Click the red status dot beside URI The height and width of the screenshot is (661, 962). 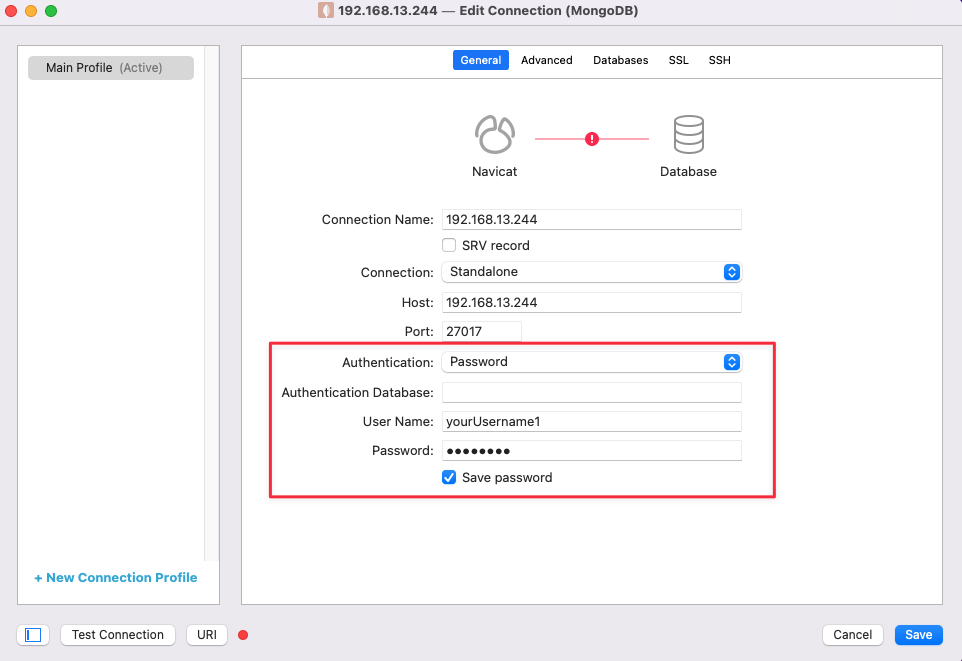coord(243,635)
